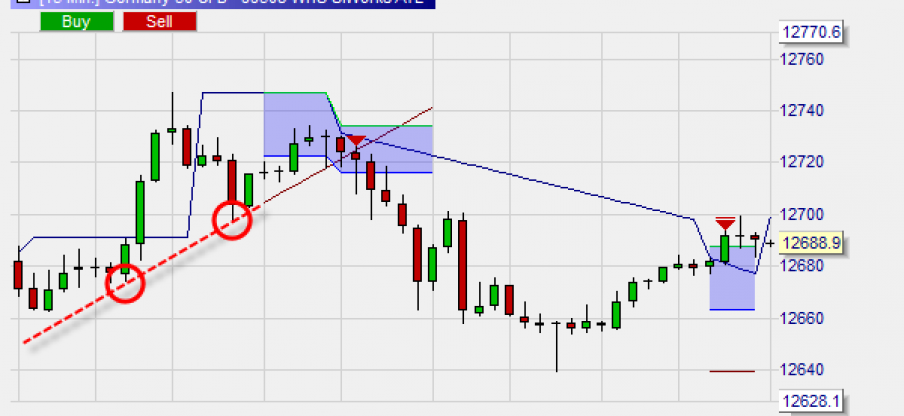Viewport: 904px width, 416px height.
Task: Click the red triangle sell marker near 12730
Action: pos(355,142)
